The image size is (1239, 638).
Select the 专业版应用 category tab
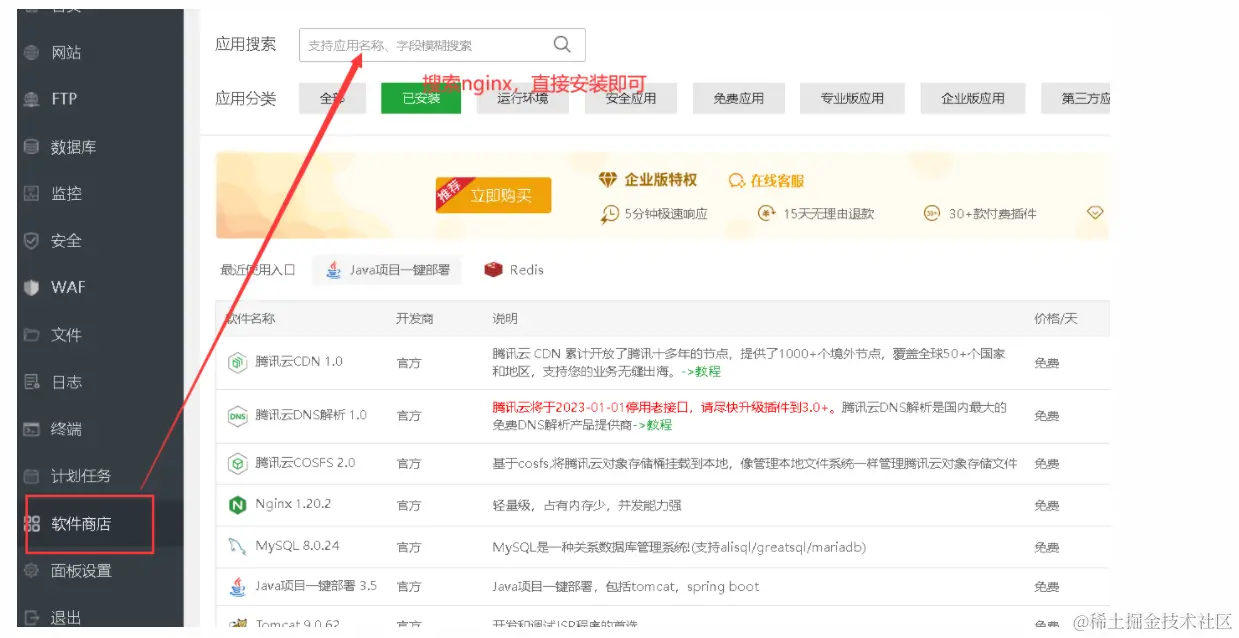[853, 98]
